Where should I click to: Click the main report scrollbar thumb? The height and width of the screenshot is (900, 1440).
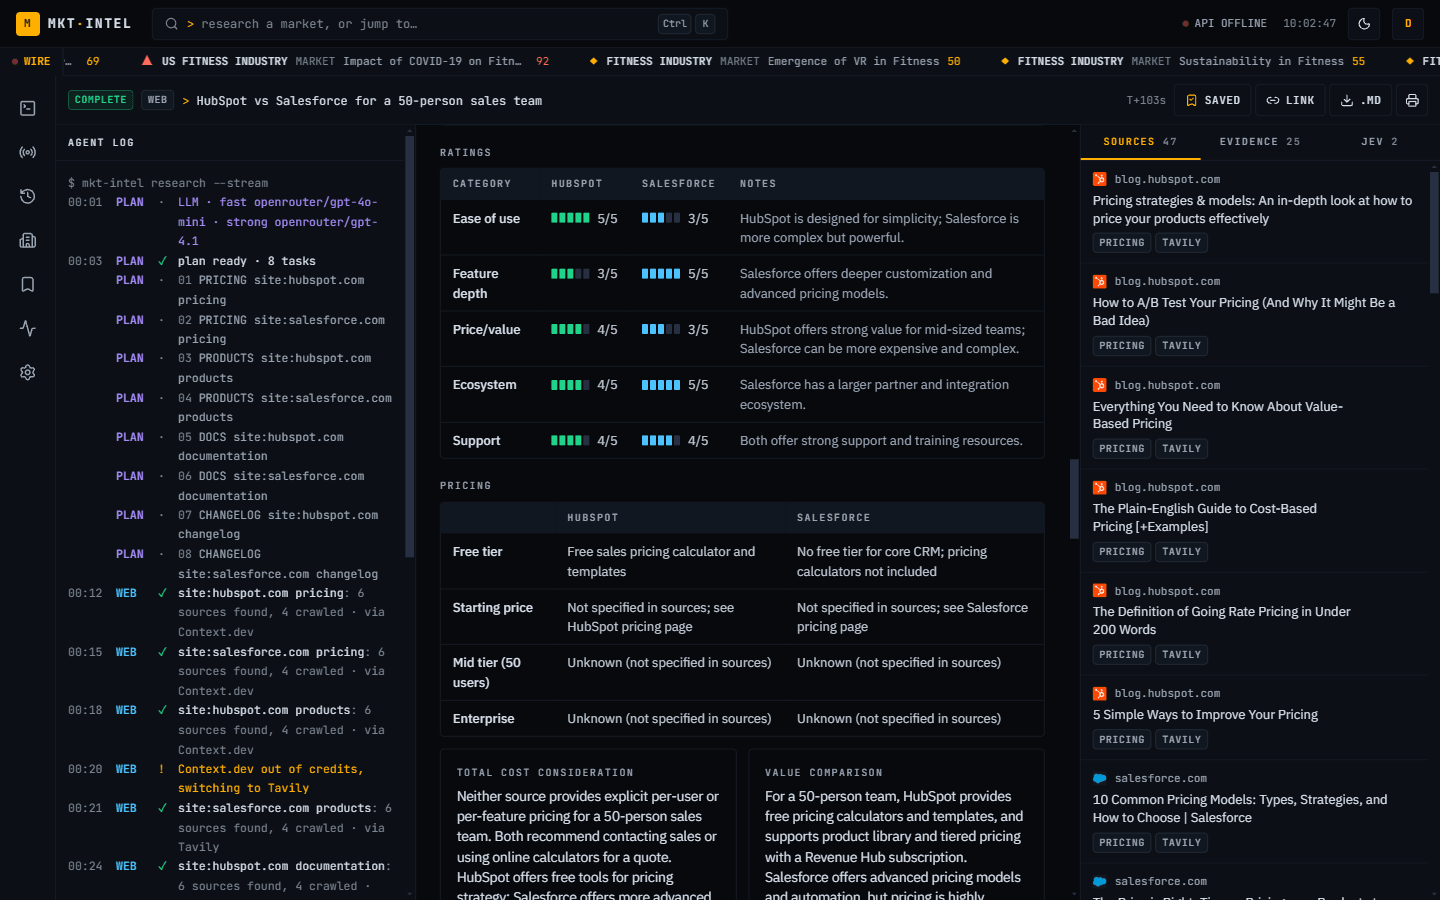[1074, 499]
